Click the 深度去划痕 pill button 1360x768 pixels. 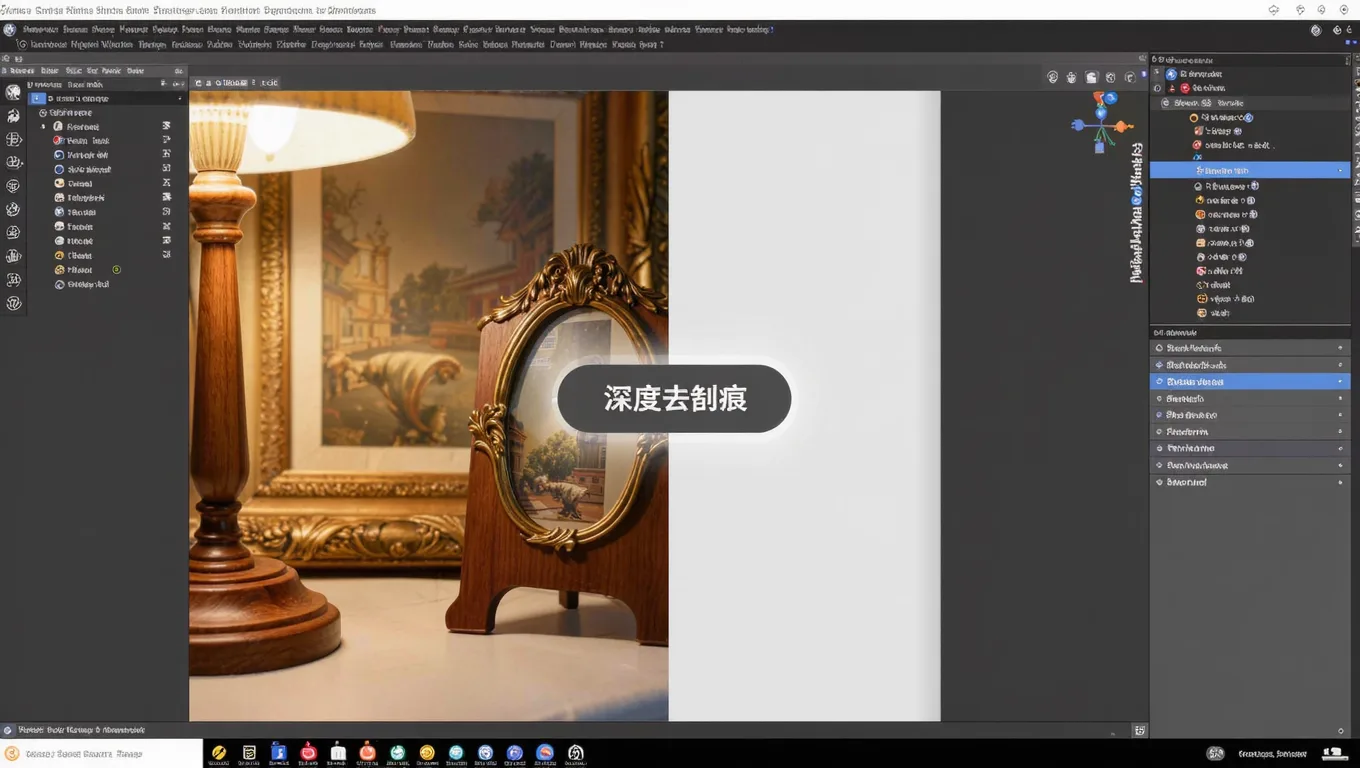click(674, 398)
